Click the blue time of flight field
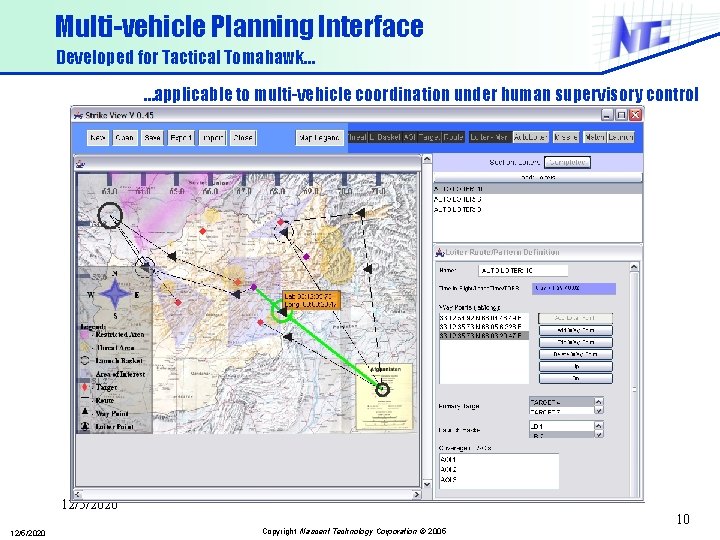 (x=574, y=288)
